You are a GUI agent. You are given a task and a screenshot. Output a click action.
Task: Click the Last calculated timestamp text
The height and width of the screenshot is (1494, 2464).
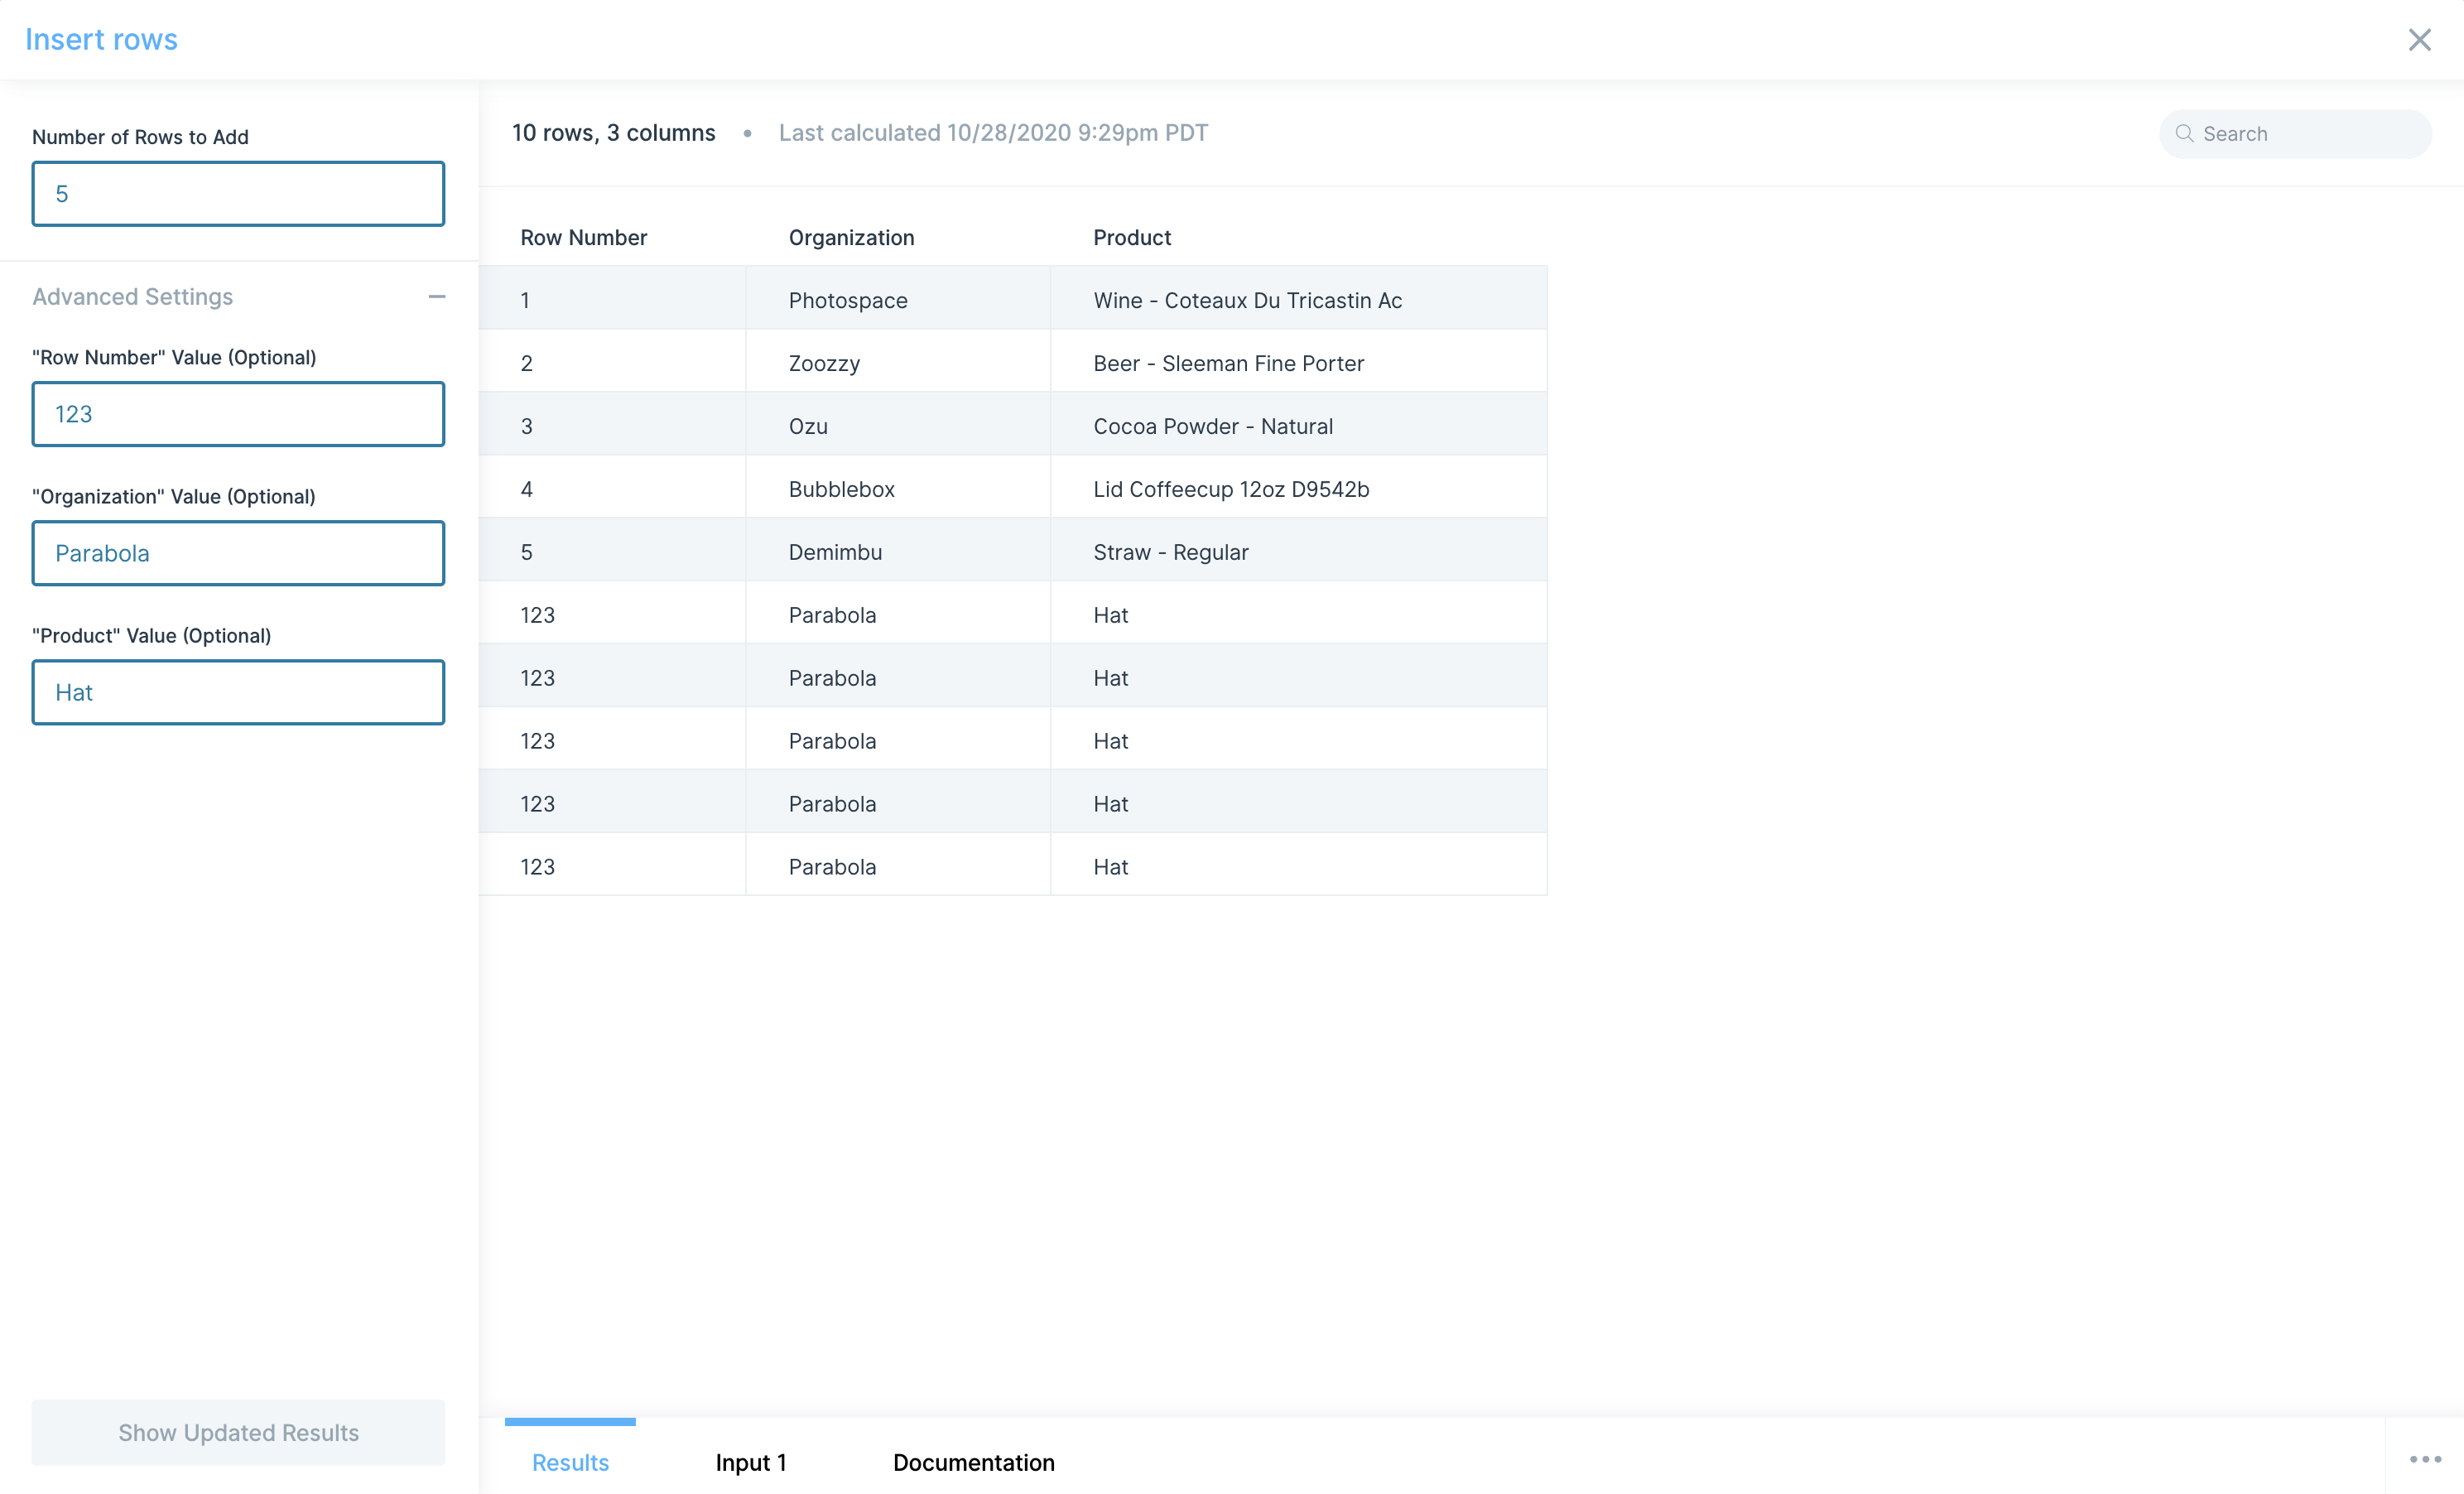[x=993, y=133]
